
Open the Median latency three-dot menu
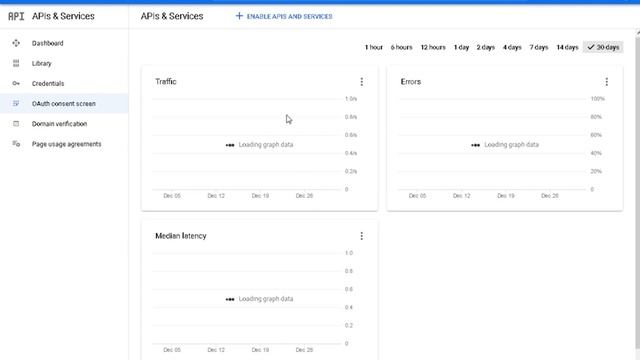(x=362, y=236)
